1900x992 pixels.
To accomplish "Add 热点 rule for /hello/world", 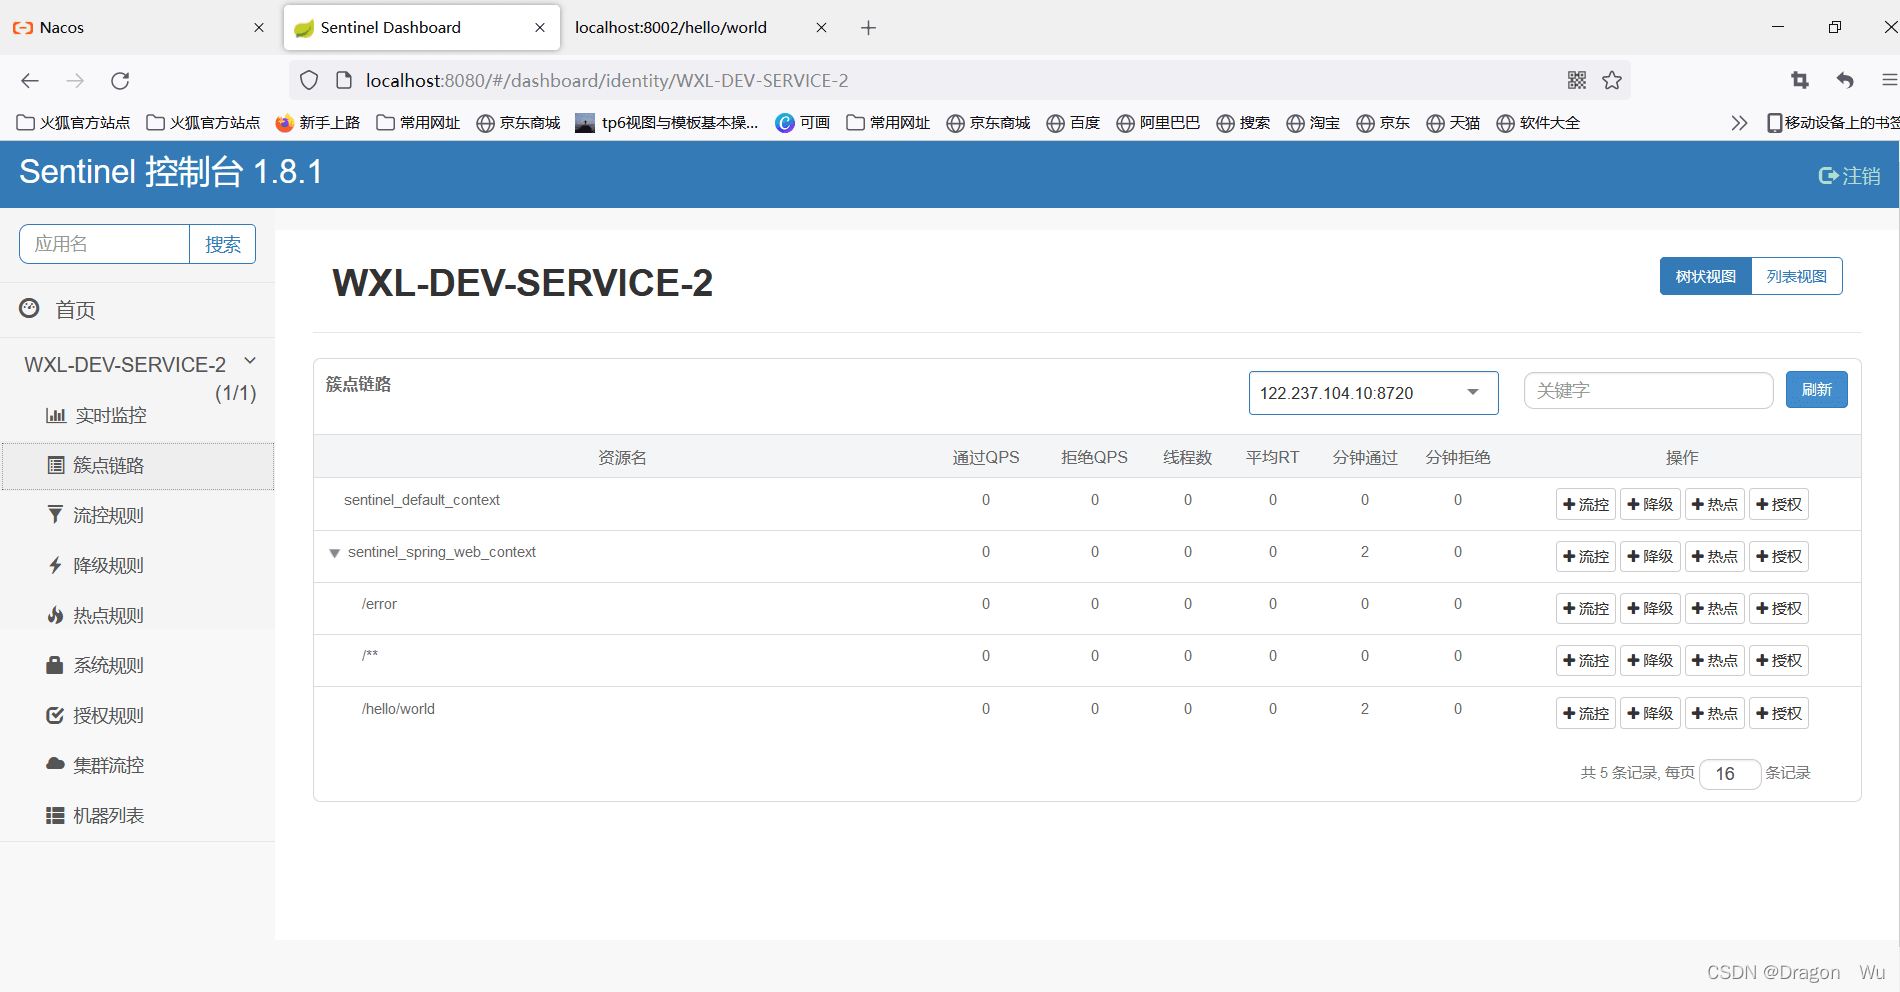I will pos(1714,713).
